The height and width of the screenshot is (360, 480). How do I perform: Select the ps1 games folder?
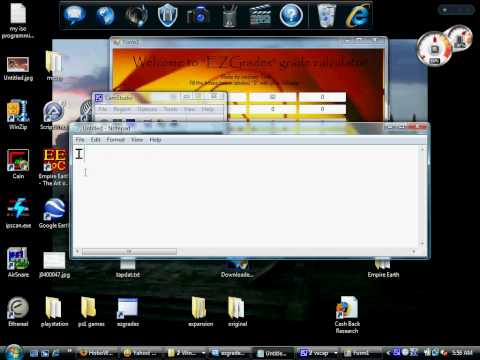pyautogui.click(x=91, y=312)
